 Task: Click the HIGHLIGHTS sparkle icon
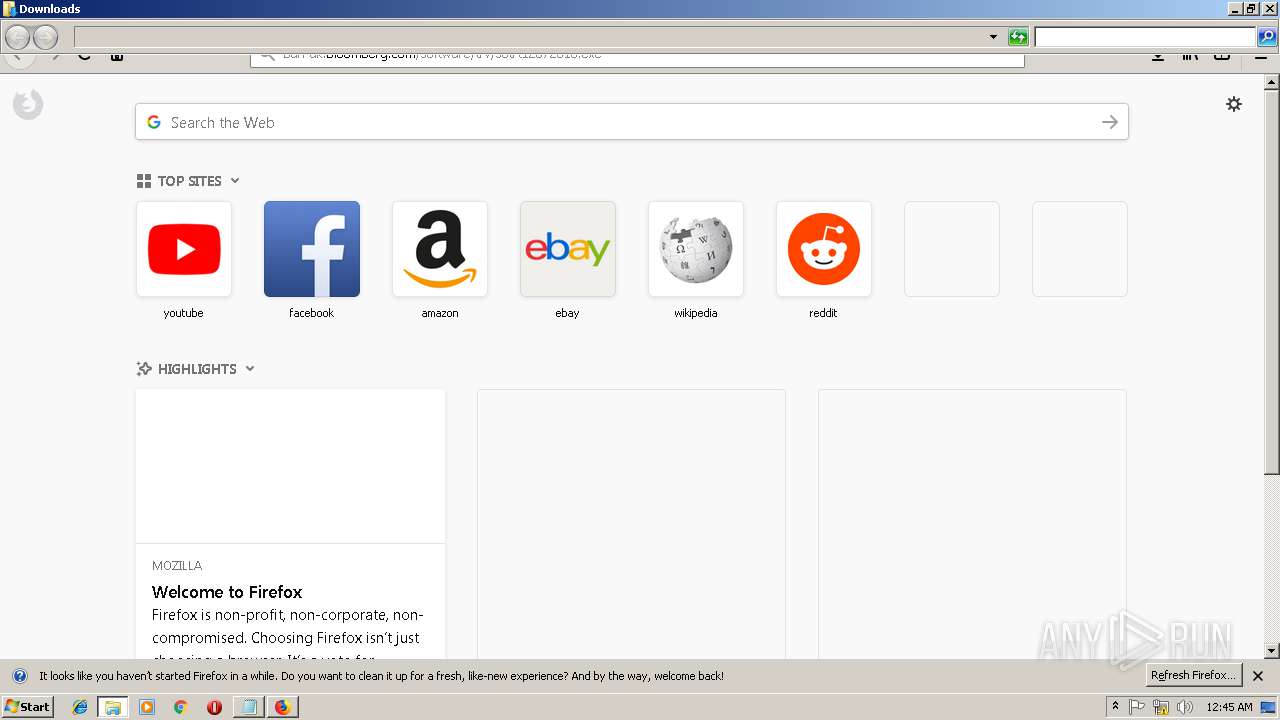[x=144, y=369]
